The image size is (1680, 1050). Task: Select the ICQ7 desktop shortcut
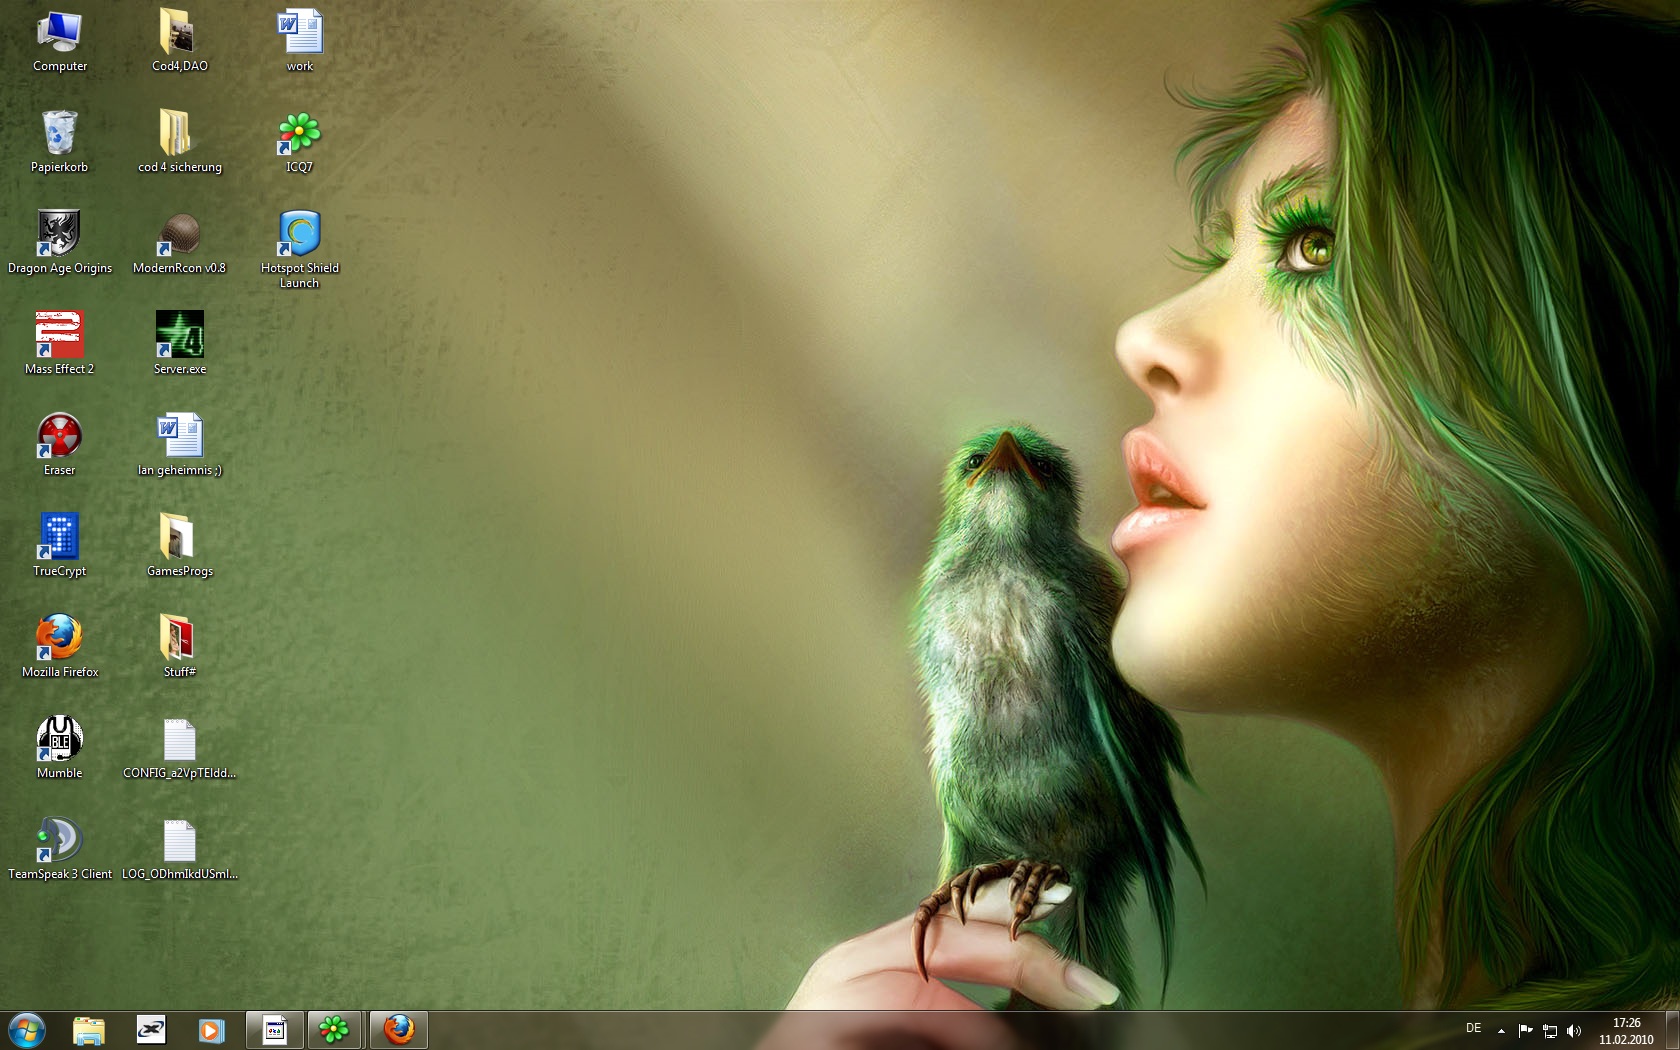(300, 142)
